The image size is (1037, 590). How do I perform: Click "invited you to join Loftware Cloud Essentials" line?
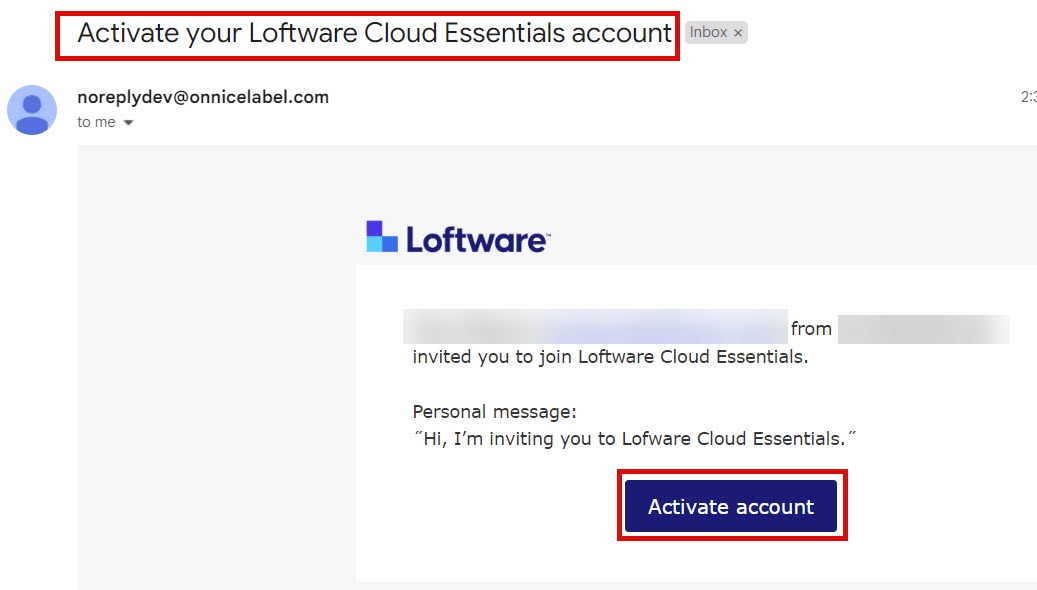(x=610, y=357)
